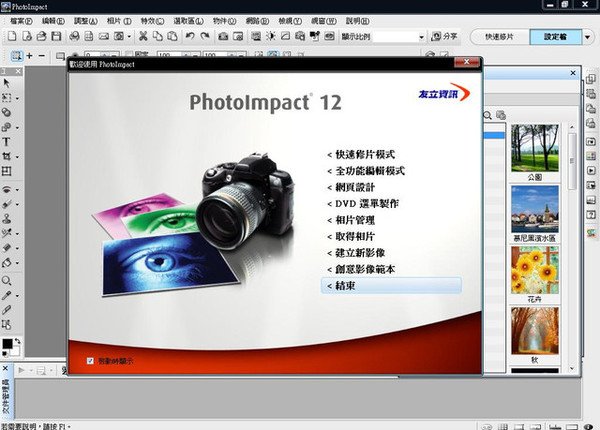Screen dimensions: 600x430
Task: Select the 公園 park thumbnail
Action: tap(535, 148)
